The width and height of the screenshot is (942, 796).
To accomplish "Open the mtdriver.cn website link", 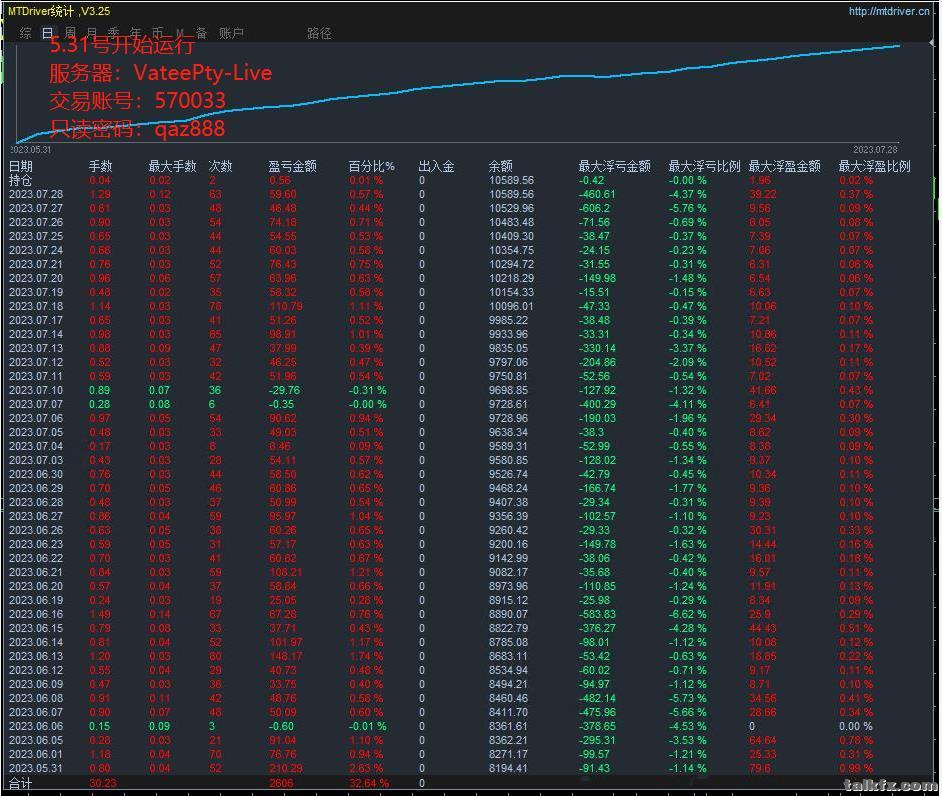I will pyautogui.click(x=889, y=11).
